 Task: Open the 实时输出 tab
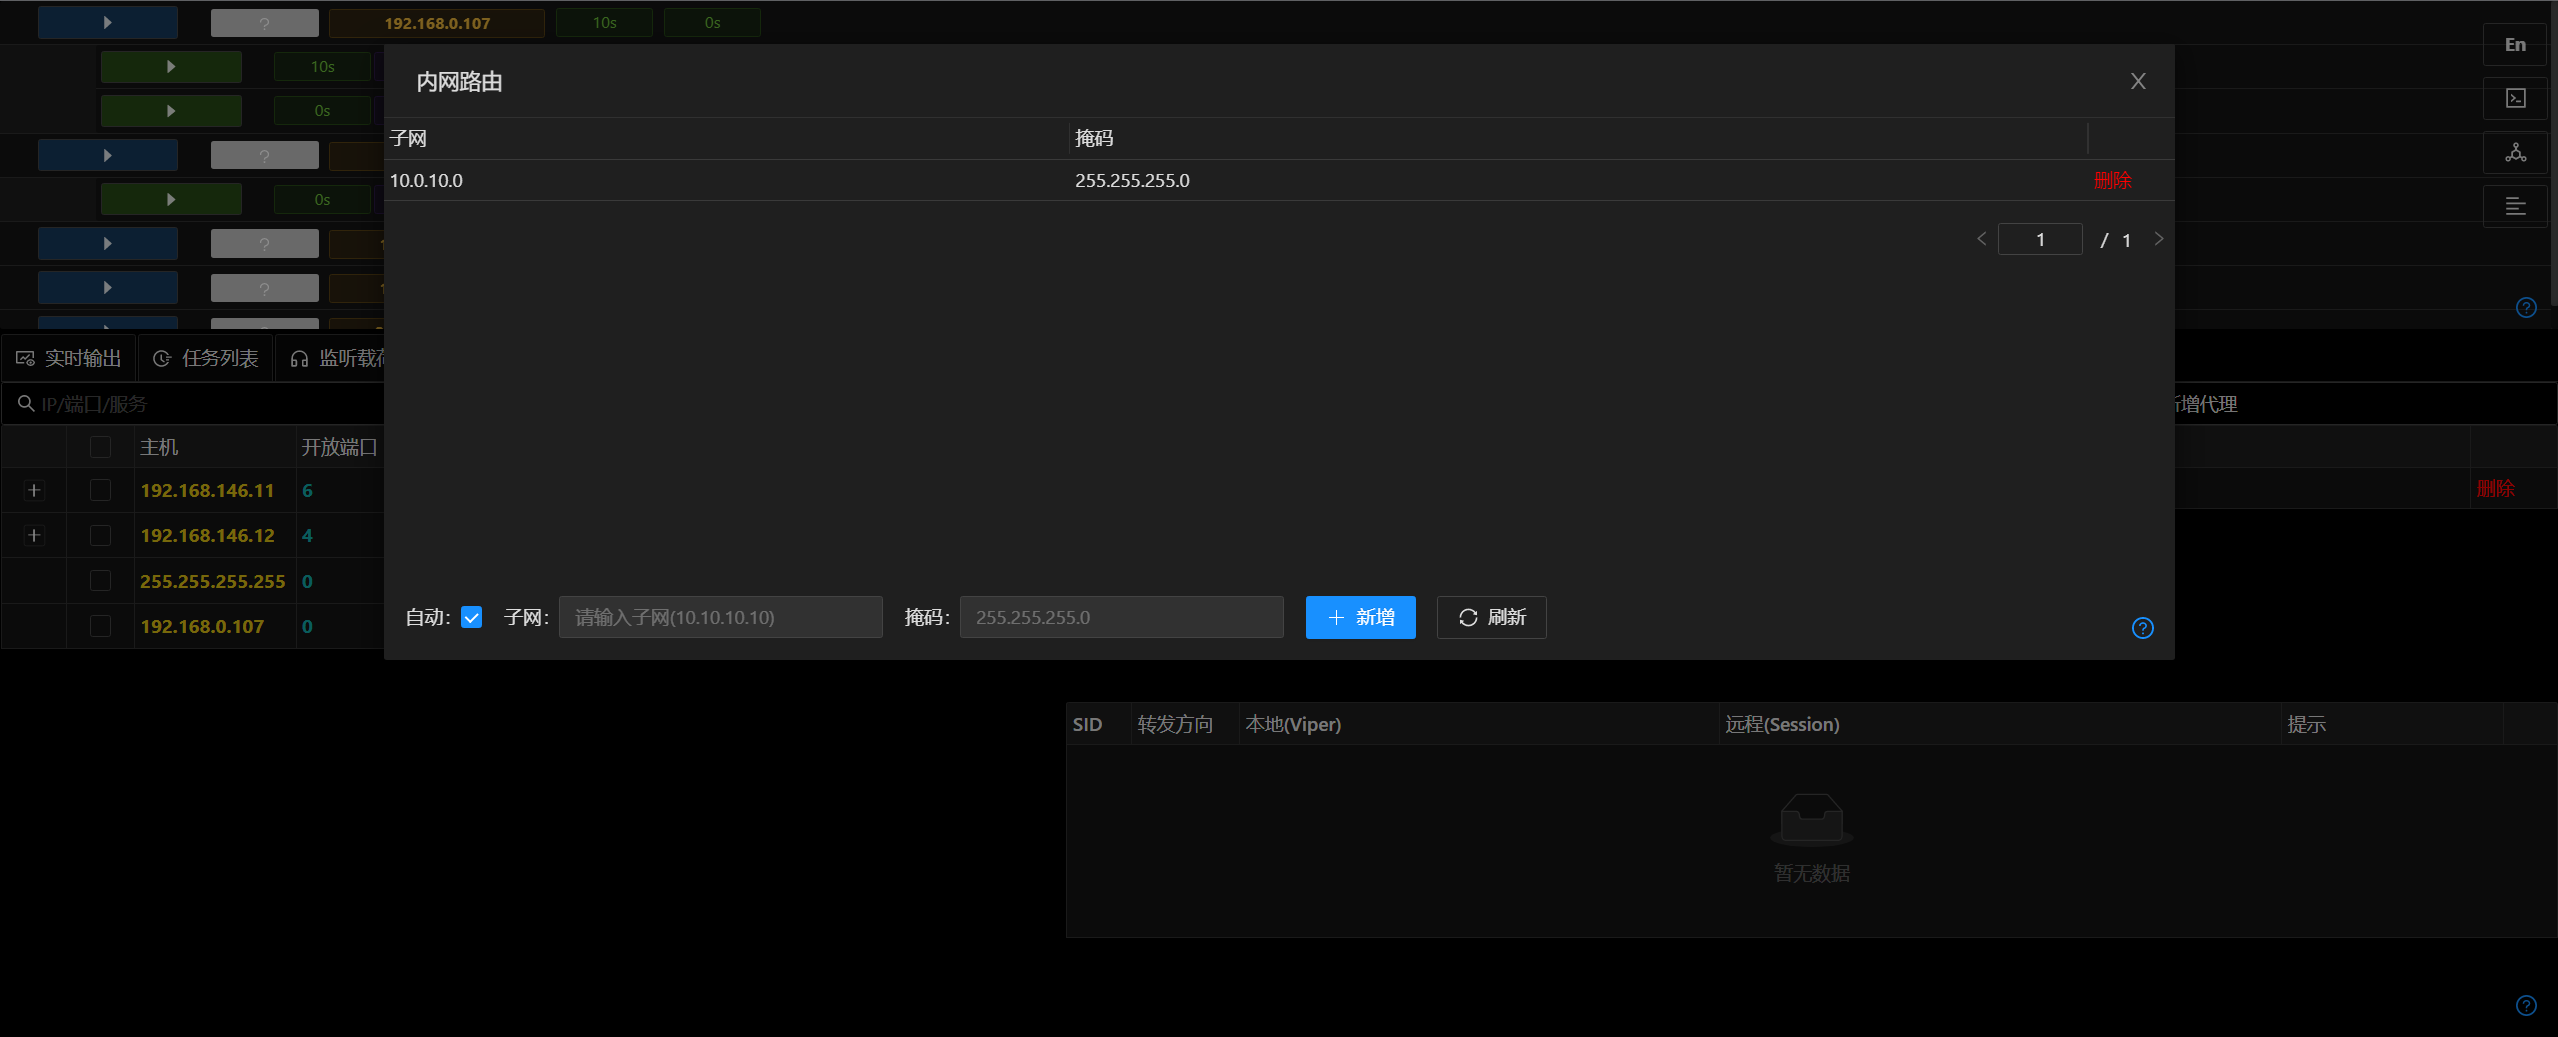pyautogui.click(x=68, y=358)
